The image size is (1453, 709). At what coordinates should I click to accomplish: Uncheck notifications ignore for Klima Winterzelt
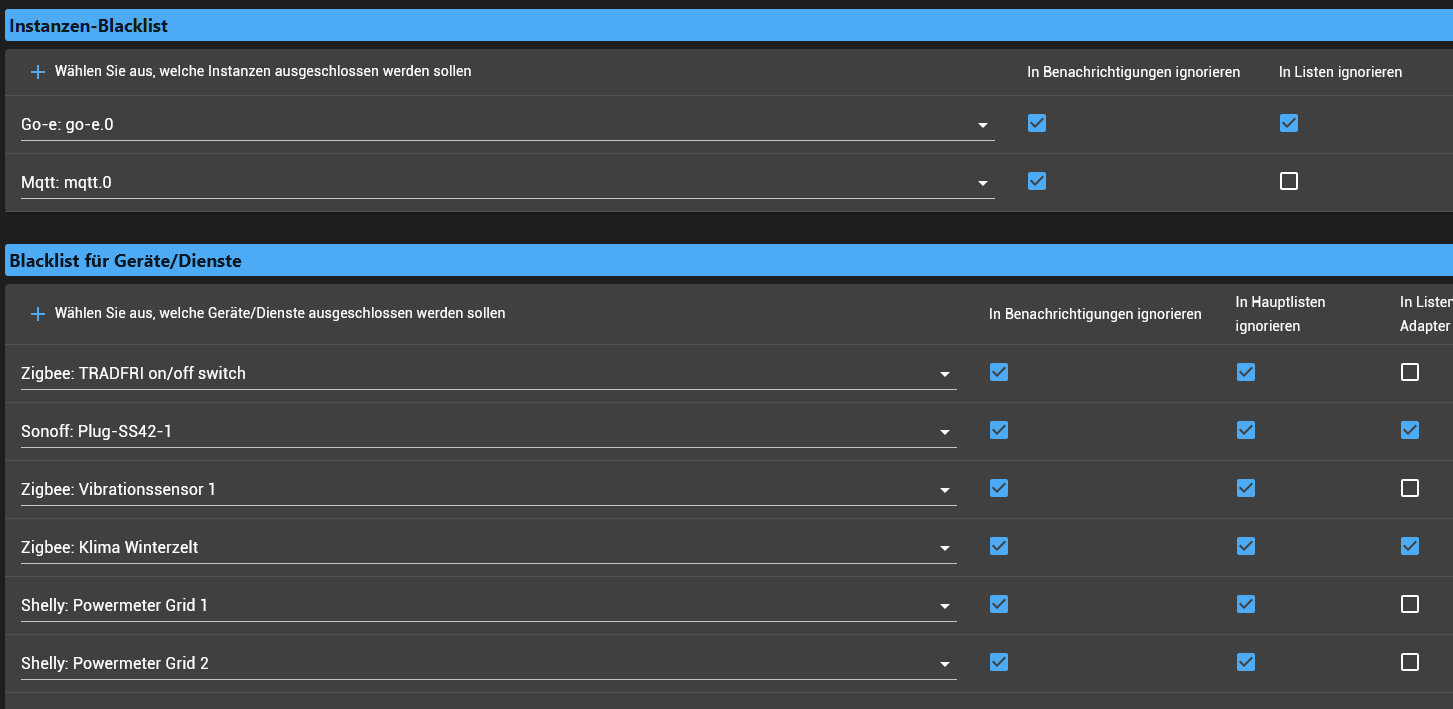point(999,546)
